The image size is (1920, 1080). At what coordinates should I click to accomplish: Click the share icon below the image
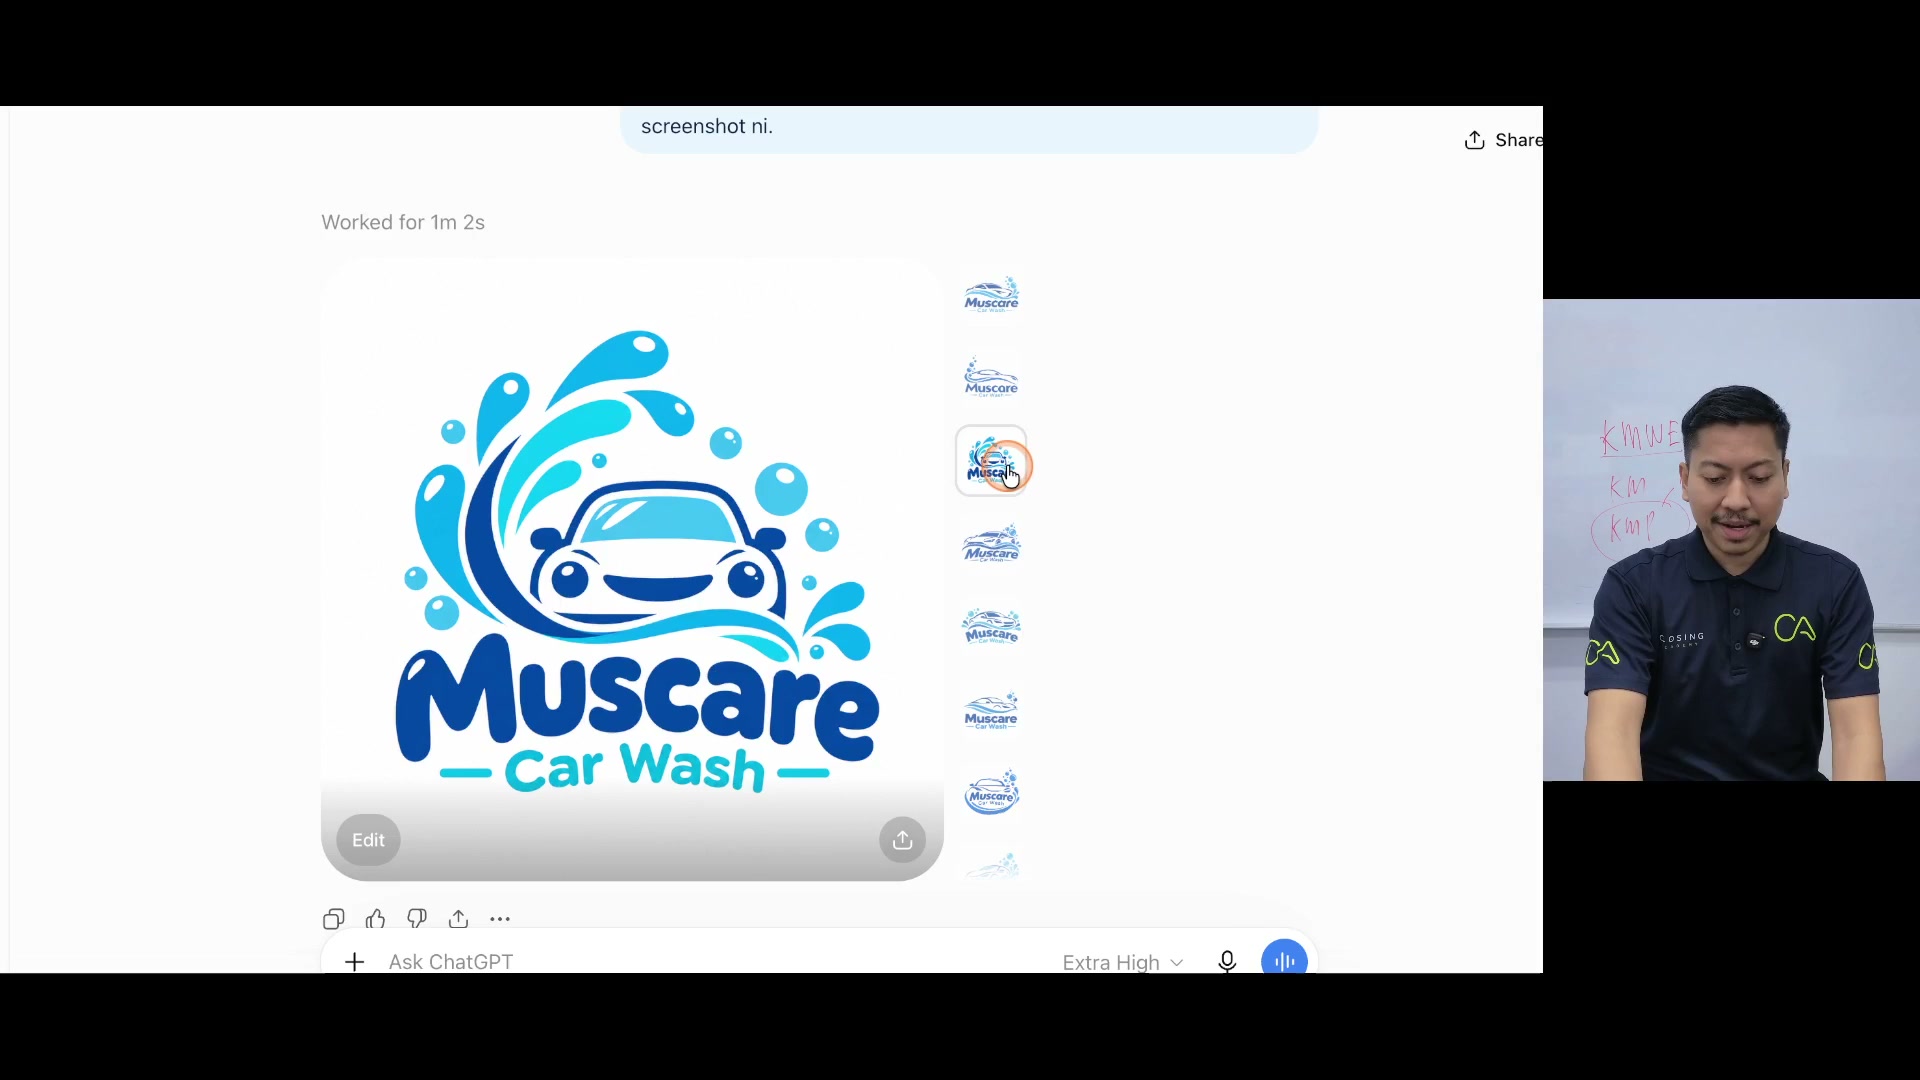coord(459,919)
